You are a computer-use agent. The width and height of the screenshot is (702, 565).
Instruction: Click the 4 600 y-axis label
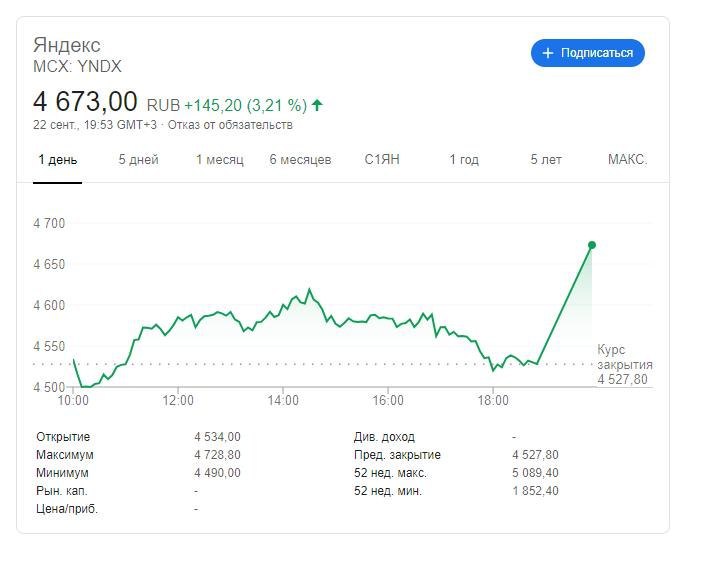tap(49, 305)
